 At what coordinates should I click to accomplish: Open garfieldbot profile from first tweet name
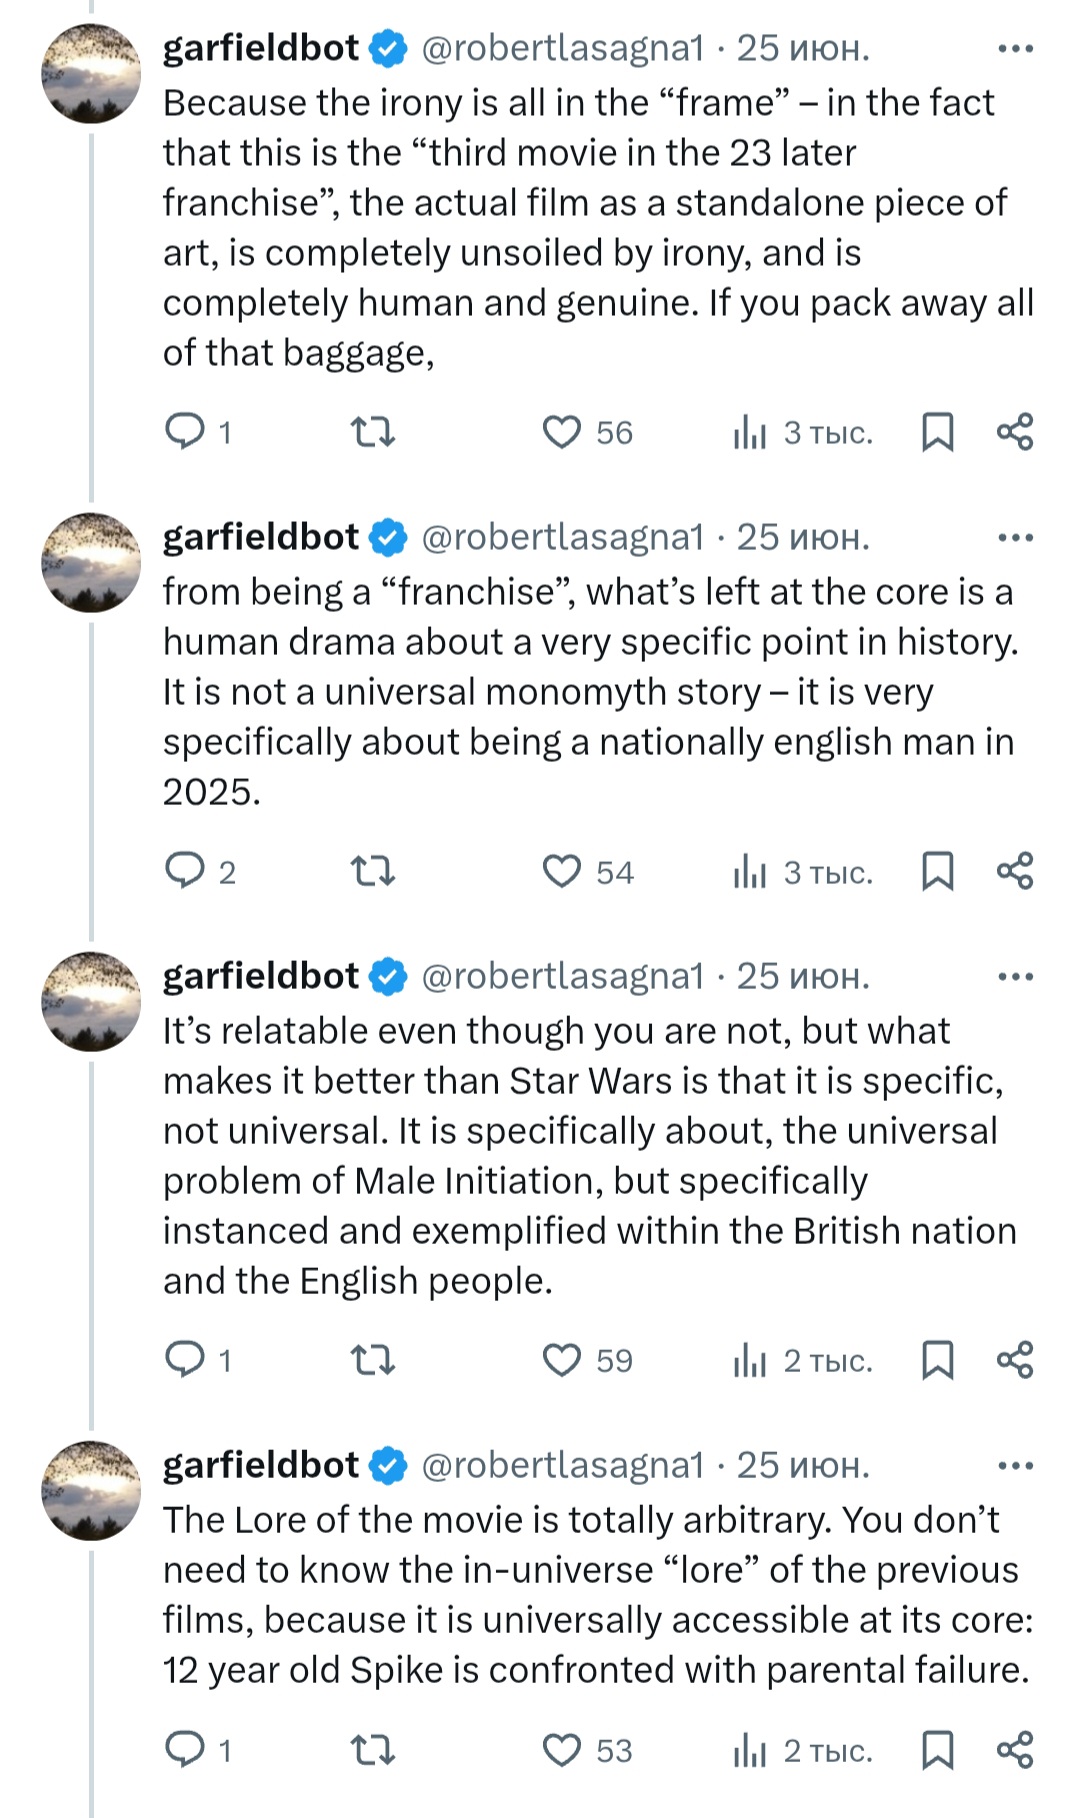point(261,48)
